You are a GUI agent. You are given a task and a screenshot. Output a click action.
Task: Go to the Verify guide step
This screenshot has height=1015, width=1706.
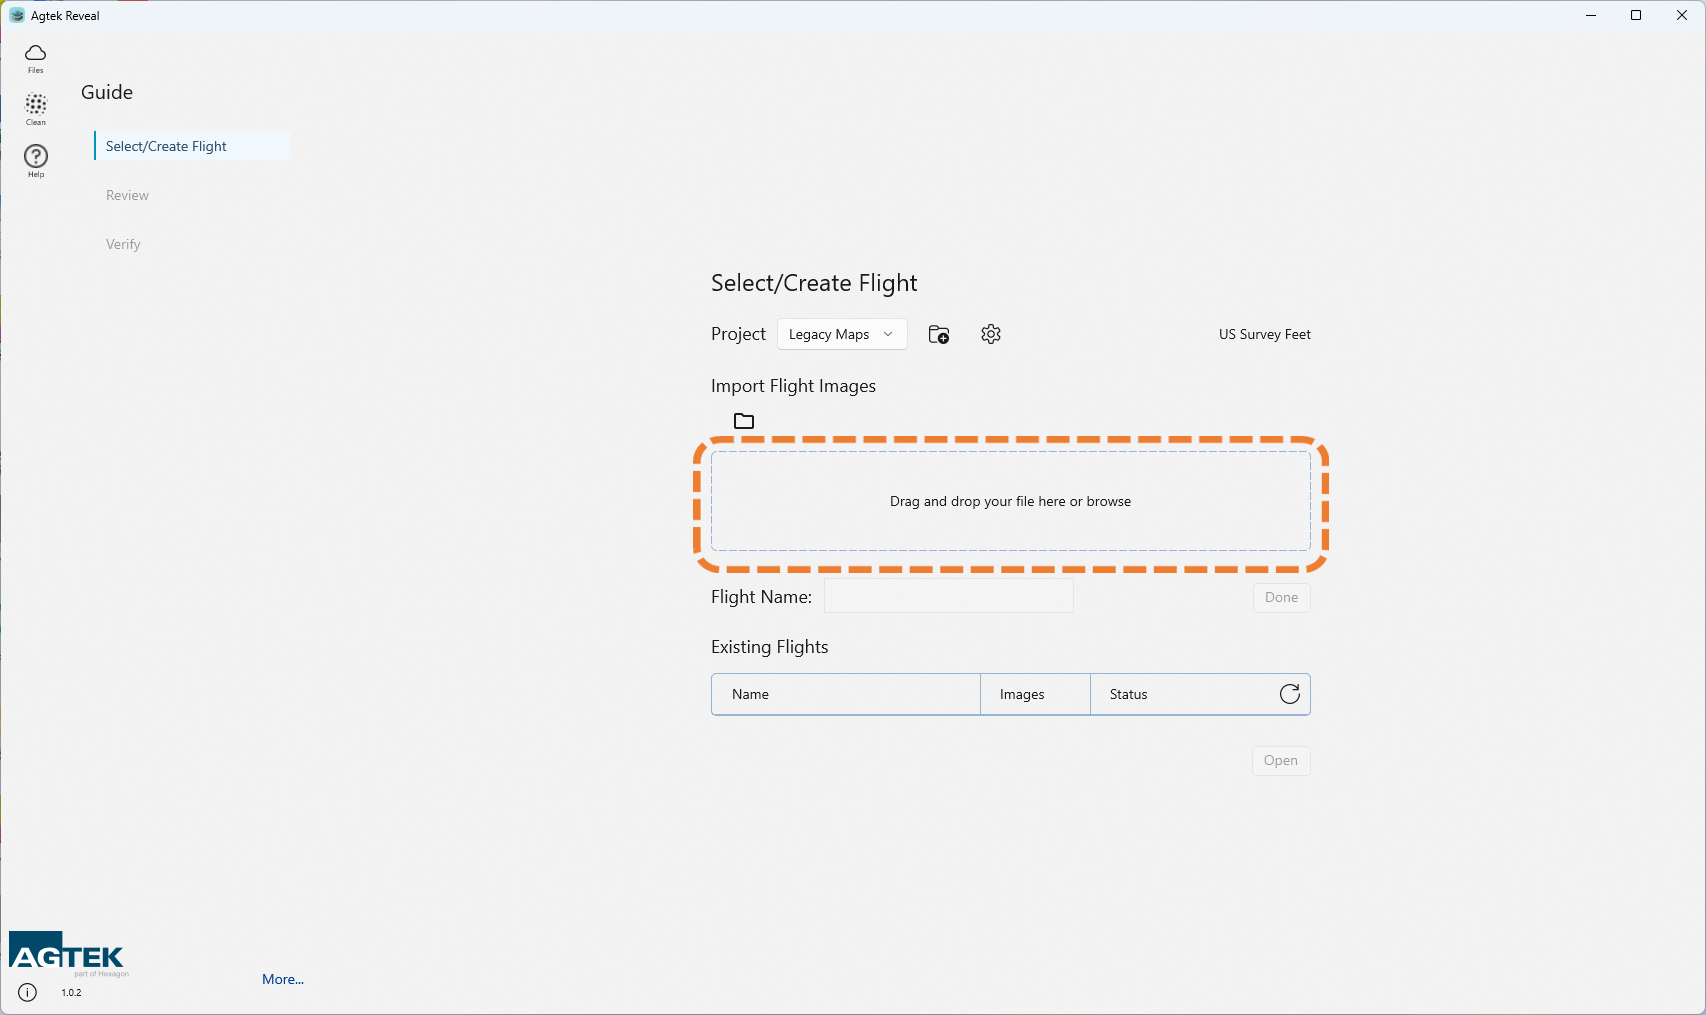point(123,244)
